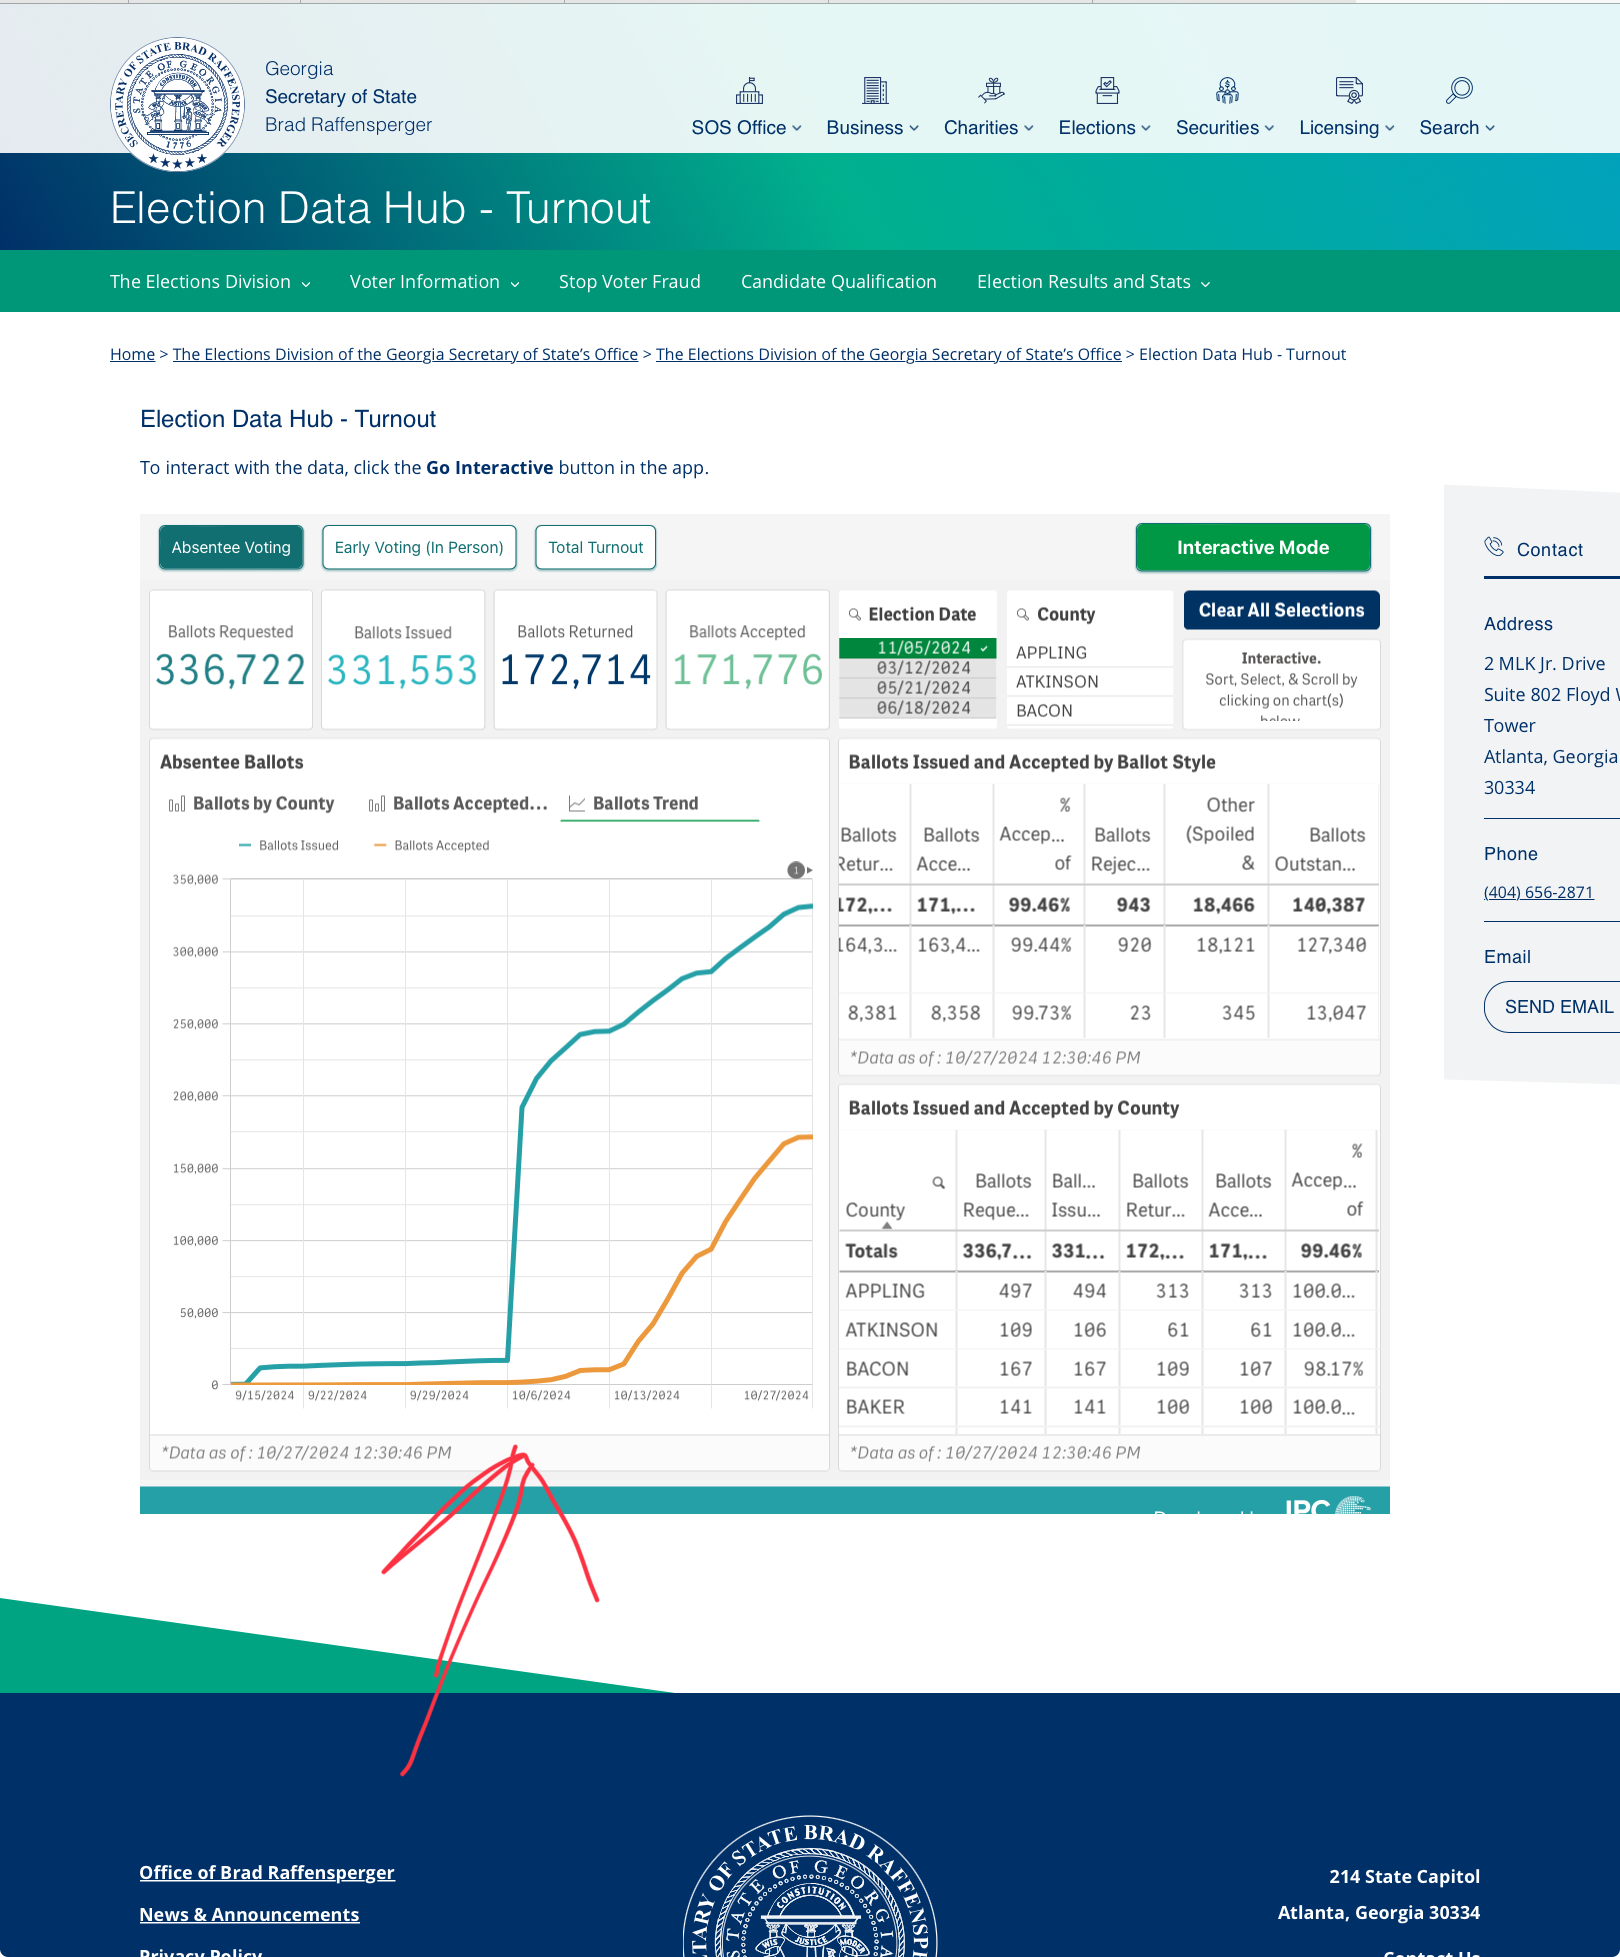Sort by the County column header
The image size is (1620, 1957).
coord(875,1210)
